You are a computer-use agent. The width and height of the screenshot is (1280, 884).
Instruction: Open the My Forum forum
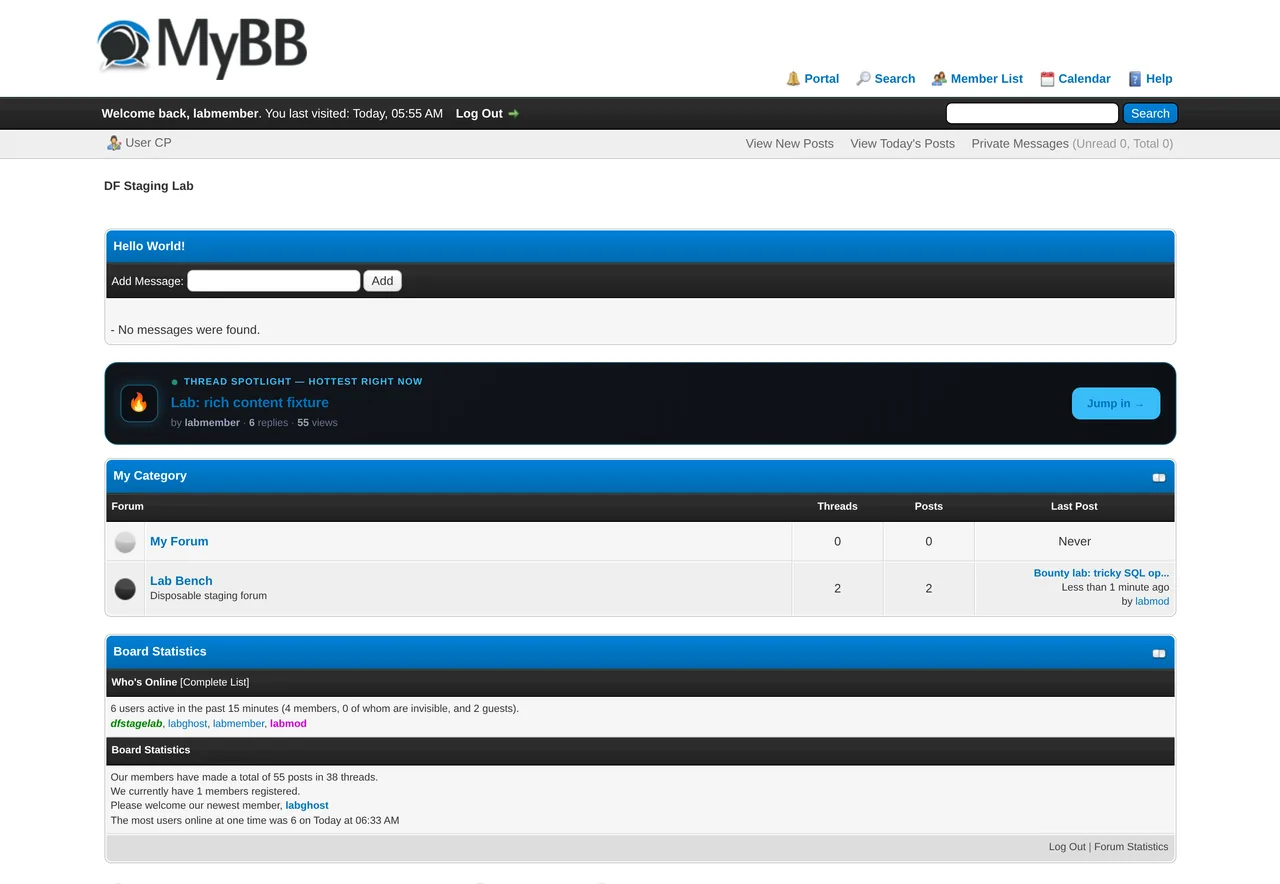point(179,542)
